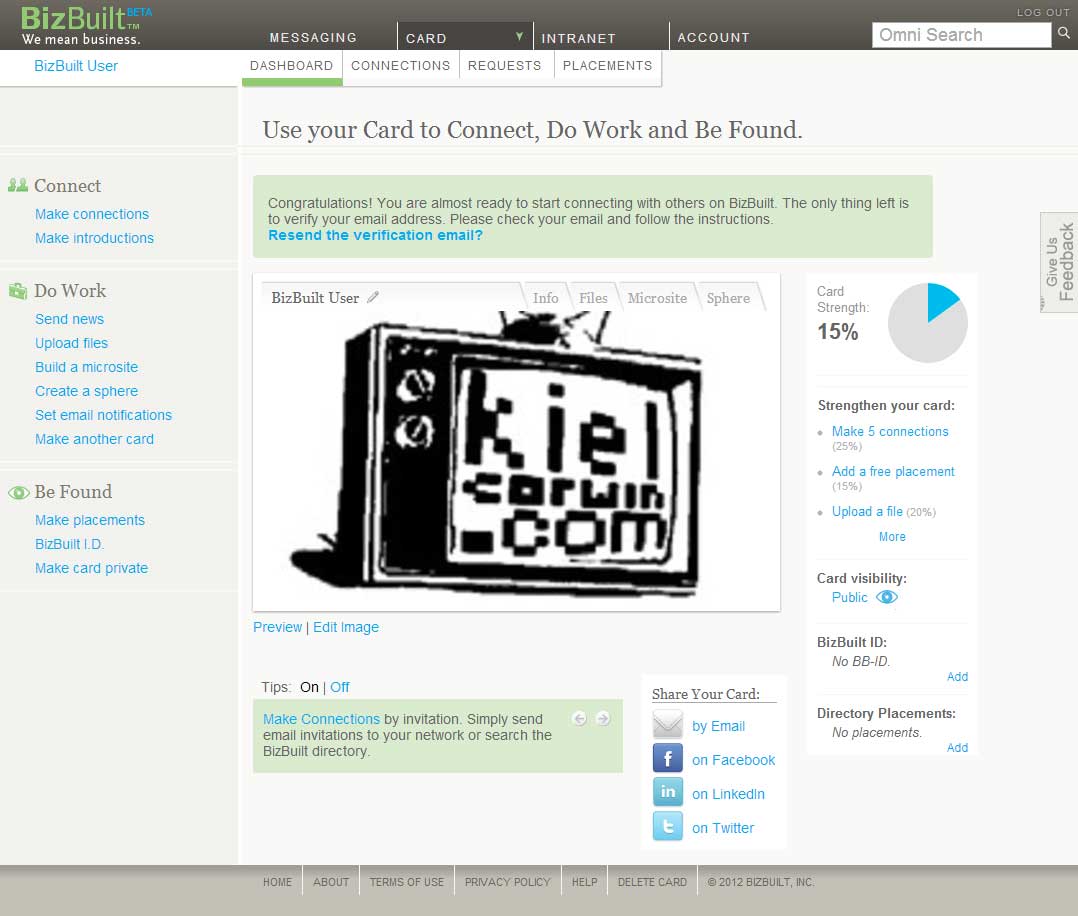The image size is (1078, 916).
Task: Open Make introductions link
Action: [x=94, y=238]
